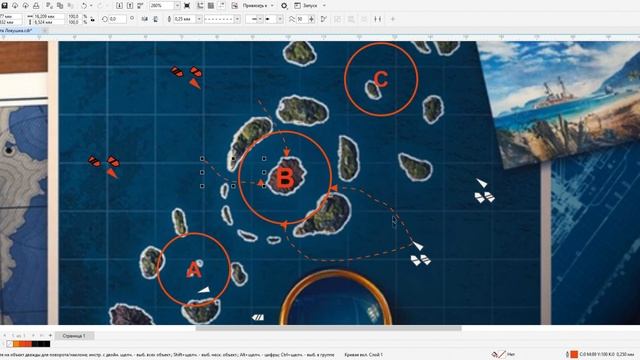Image resolution: width=640 pixels, height=360 pixels.
Task: Click the Import icon in the toolbar
Action: coord(119,6)
